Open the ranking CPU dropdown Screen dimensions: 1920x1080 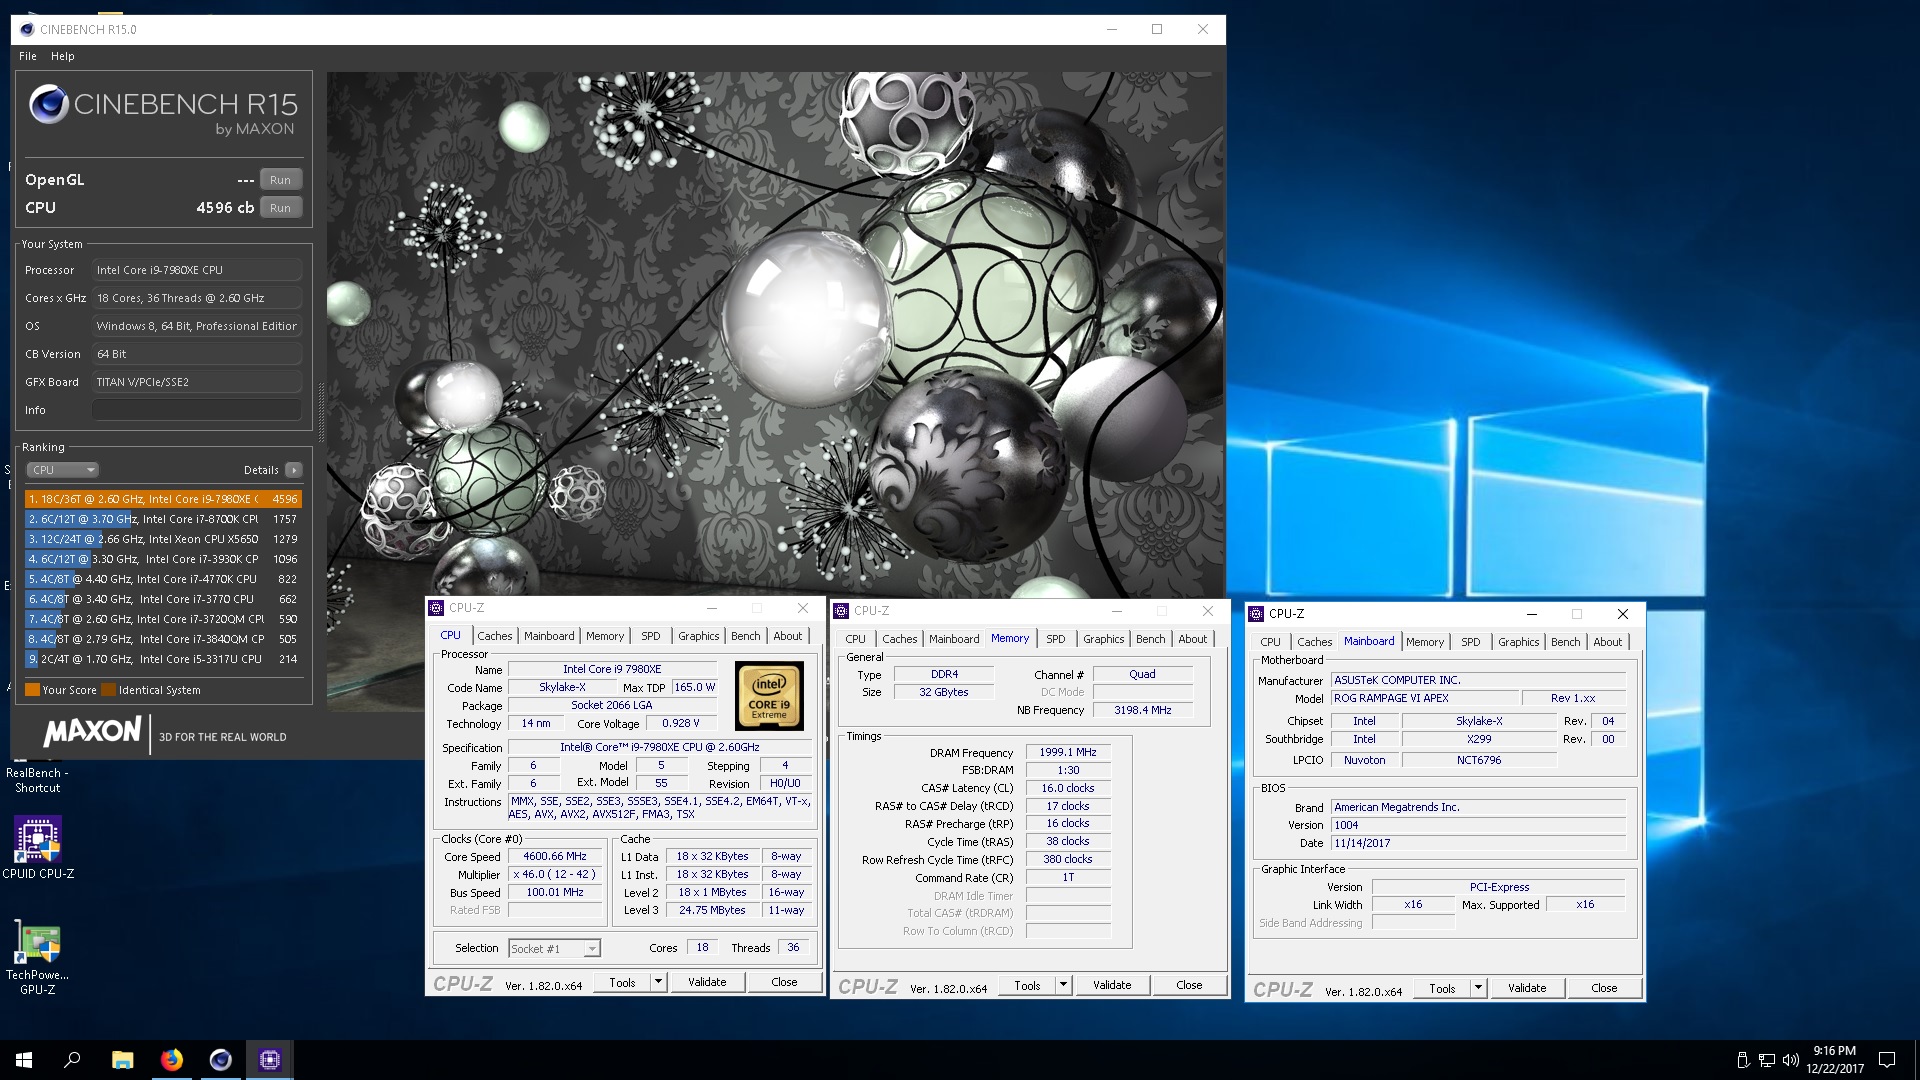pos(62,470)
